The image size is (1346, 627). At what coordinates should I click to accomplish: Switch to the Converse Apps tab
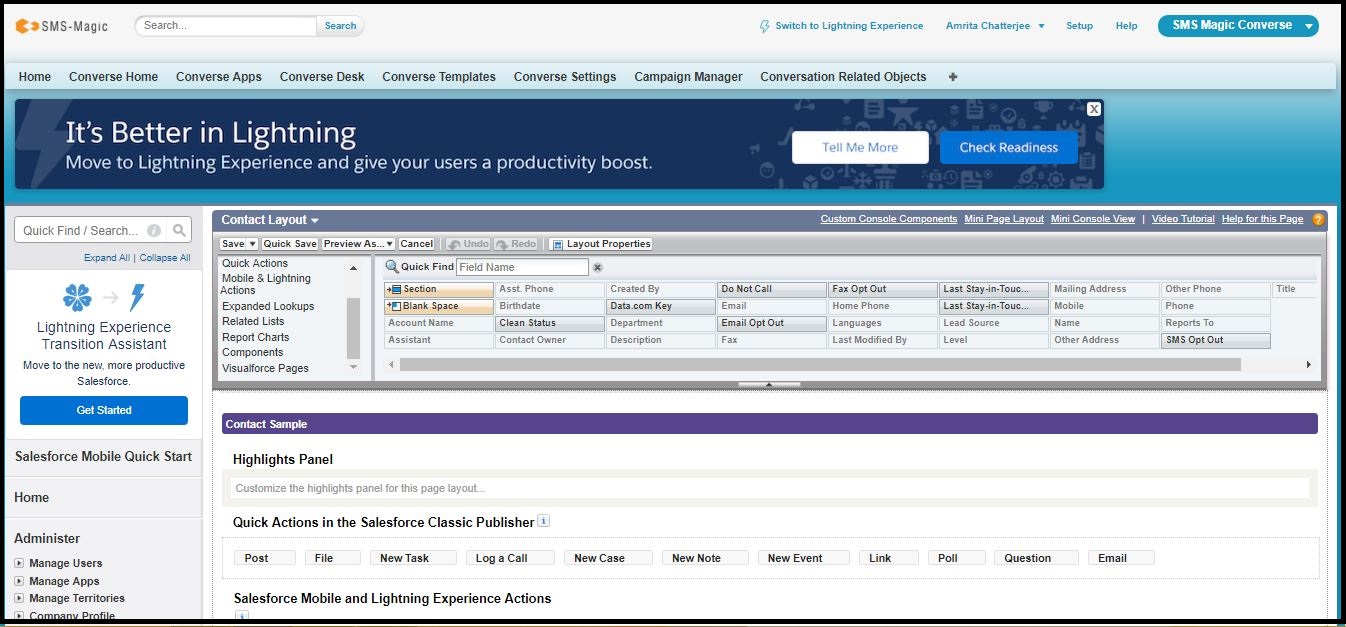[219, 77]
